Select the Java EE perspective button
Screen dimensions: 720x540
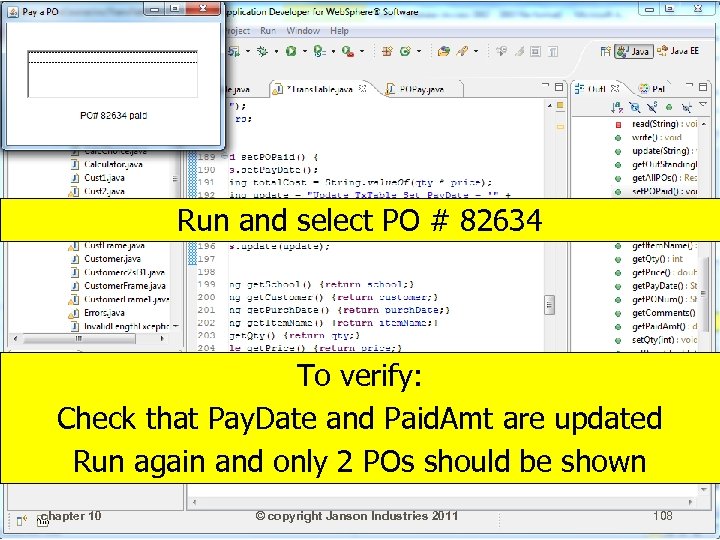pos(678,51)
